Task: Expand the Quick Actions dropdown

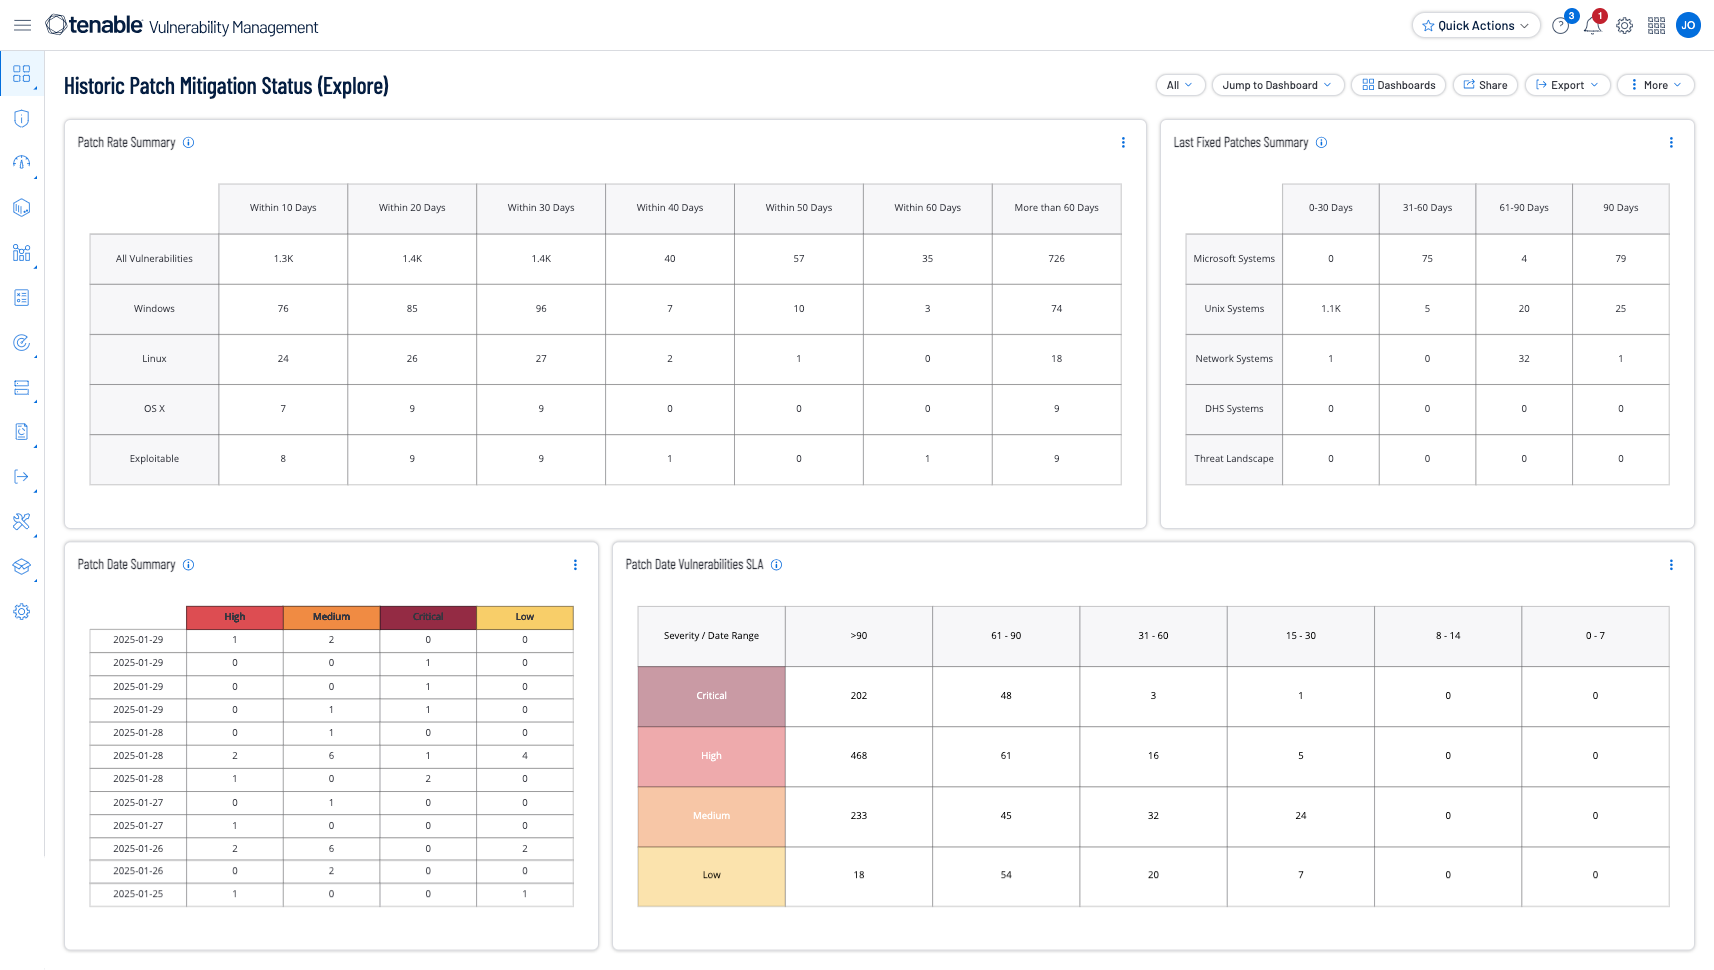Action: pyautogui.click(x=1476, y=26)
